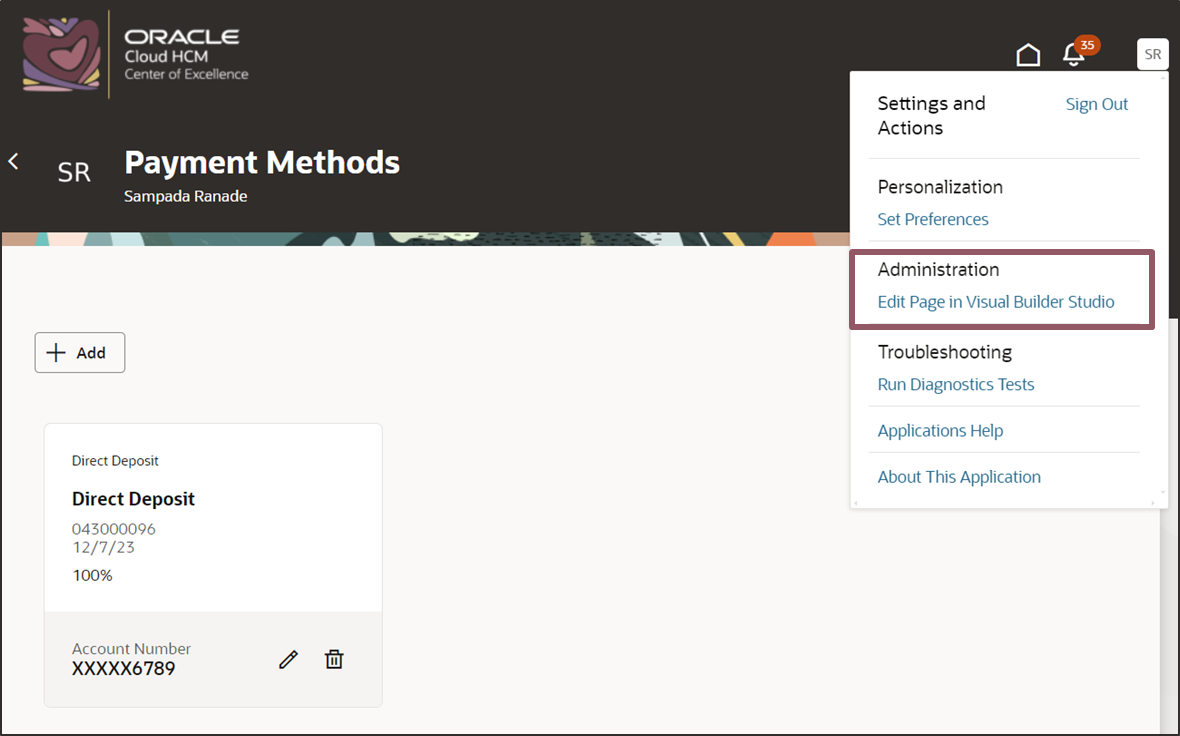Click the Oracle Cloud HCM logo

pyautogui.click(x=136, y=54)
